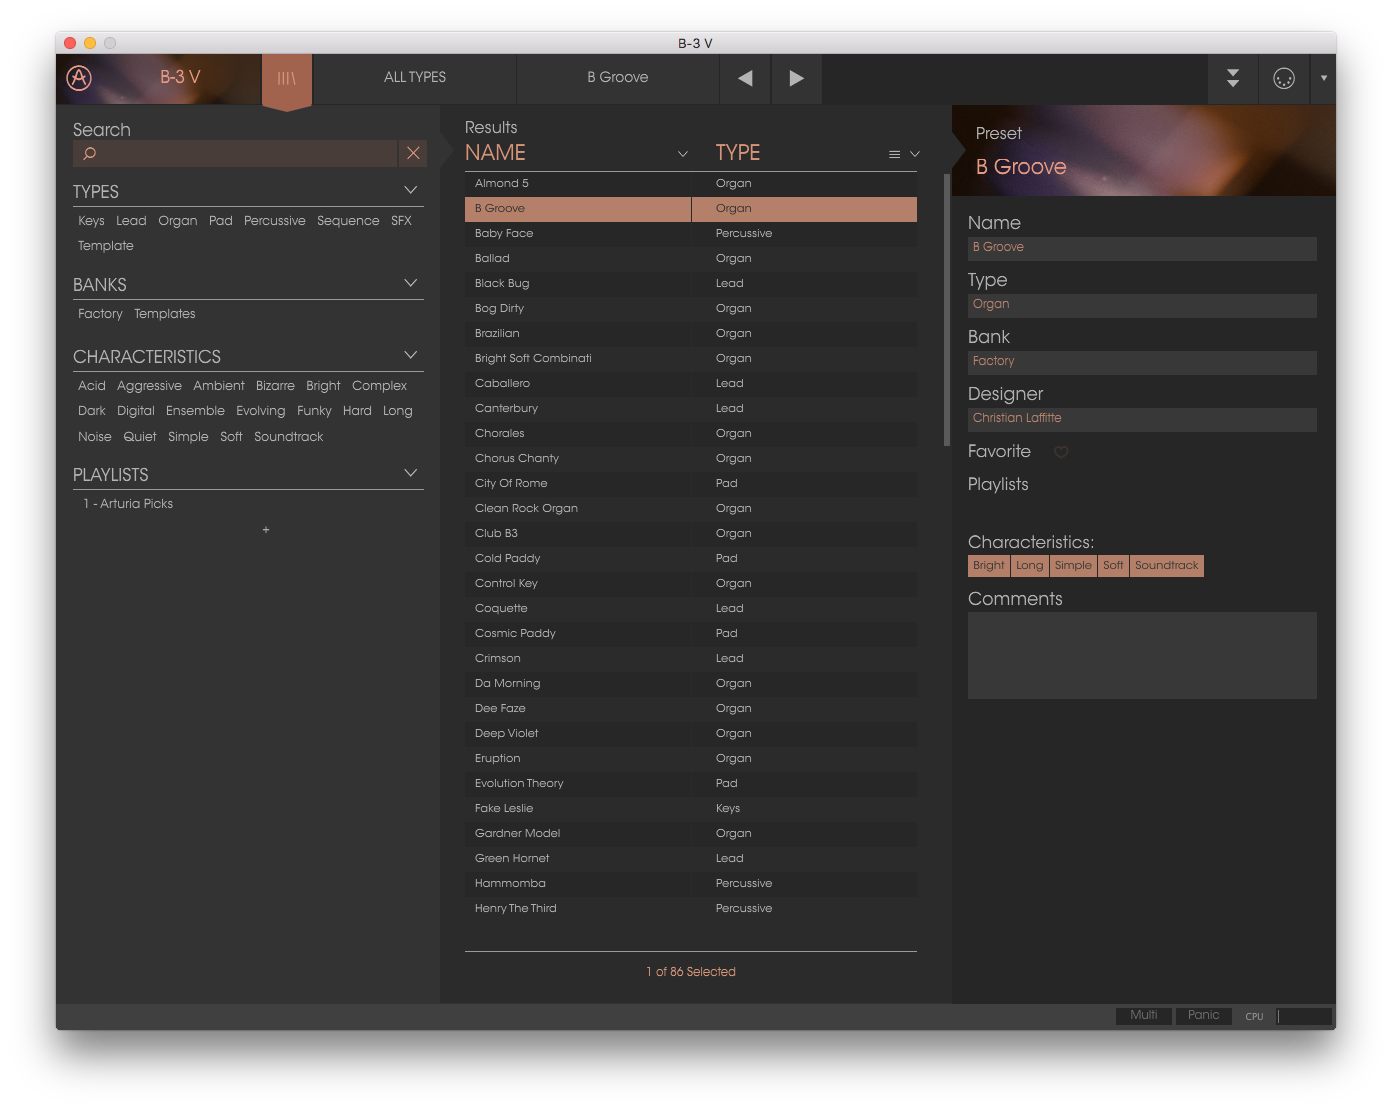
Task: Clear search with the X icon
Action: [413, 153]
